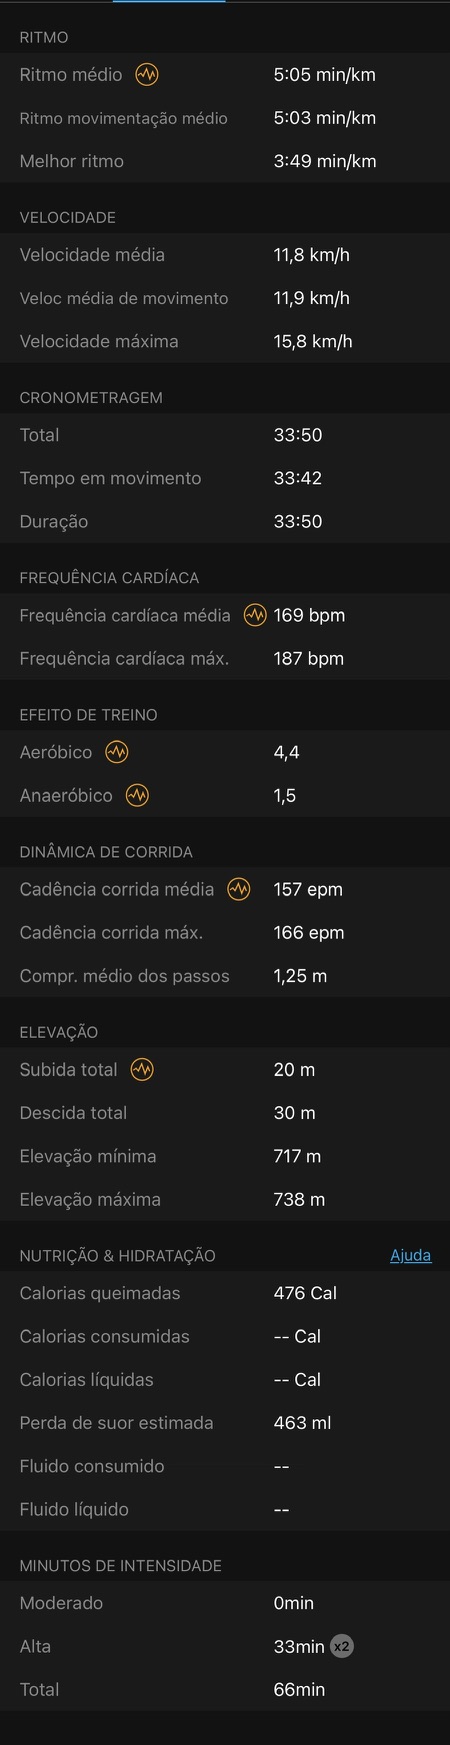
Task: Tap the x2 badge next to Alta
Action: (x=342, y=1646)
